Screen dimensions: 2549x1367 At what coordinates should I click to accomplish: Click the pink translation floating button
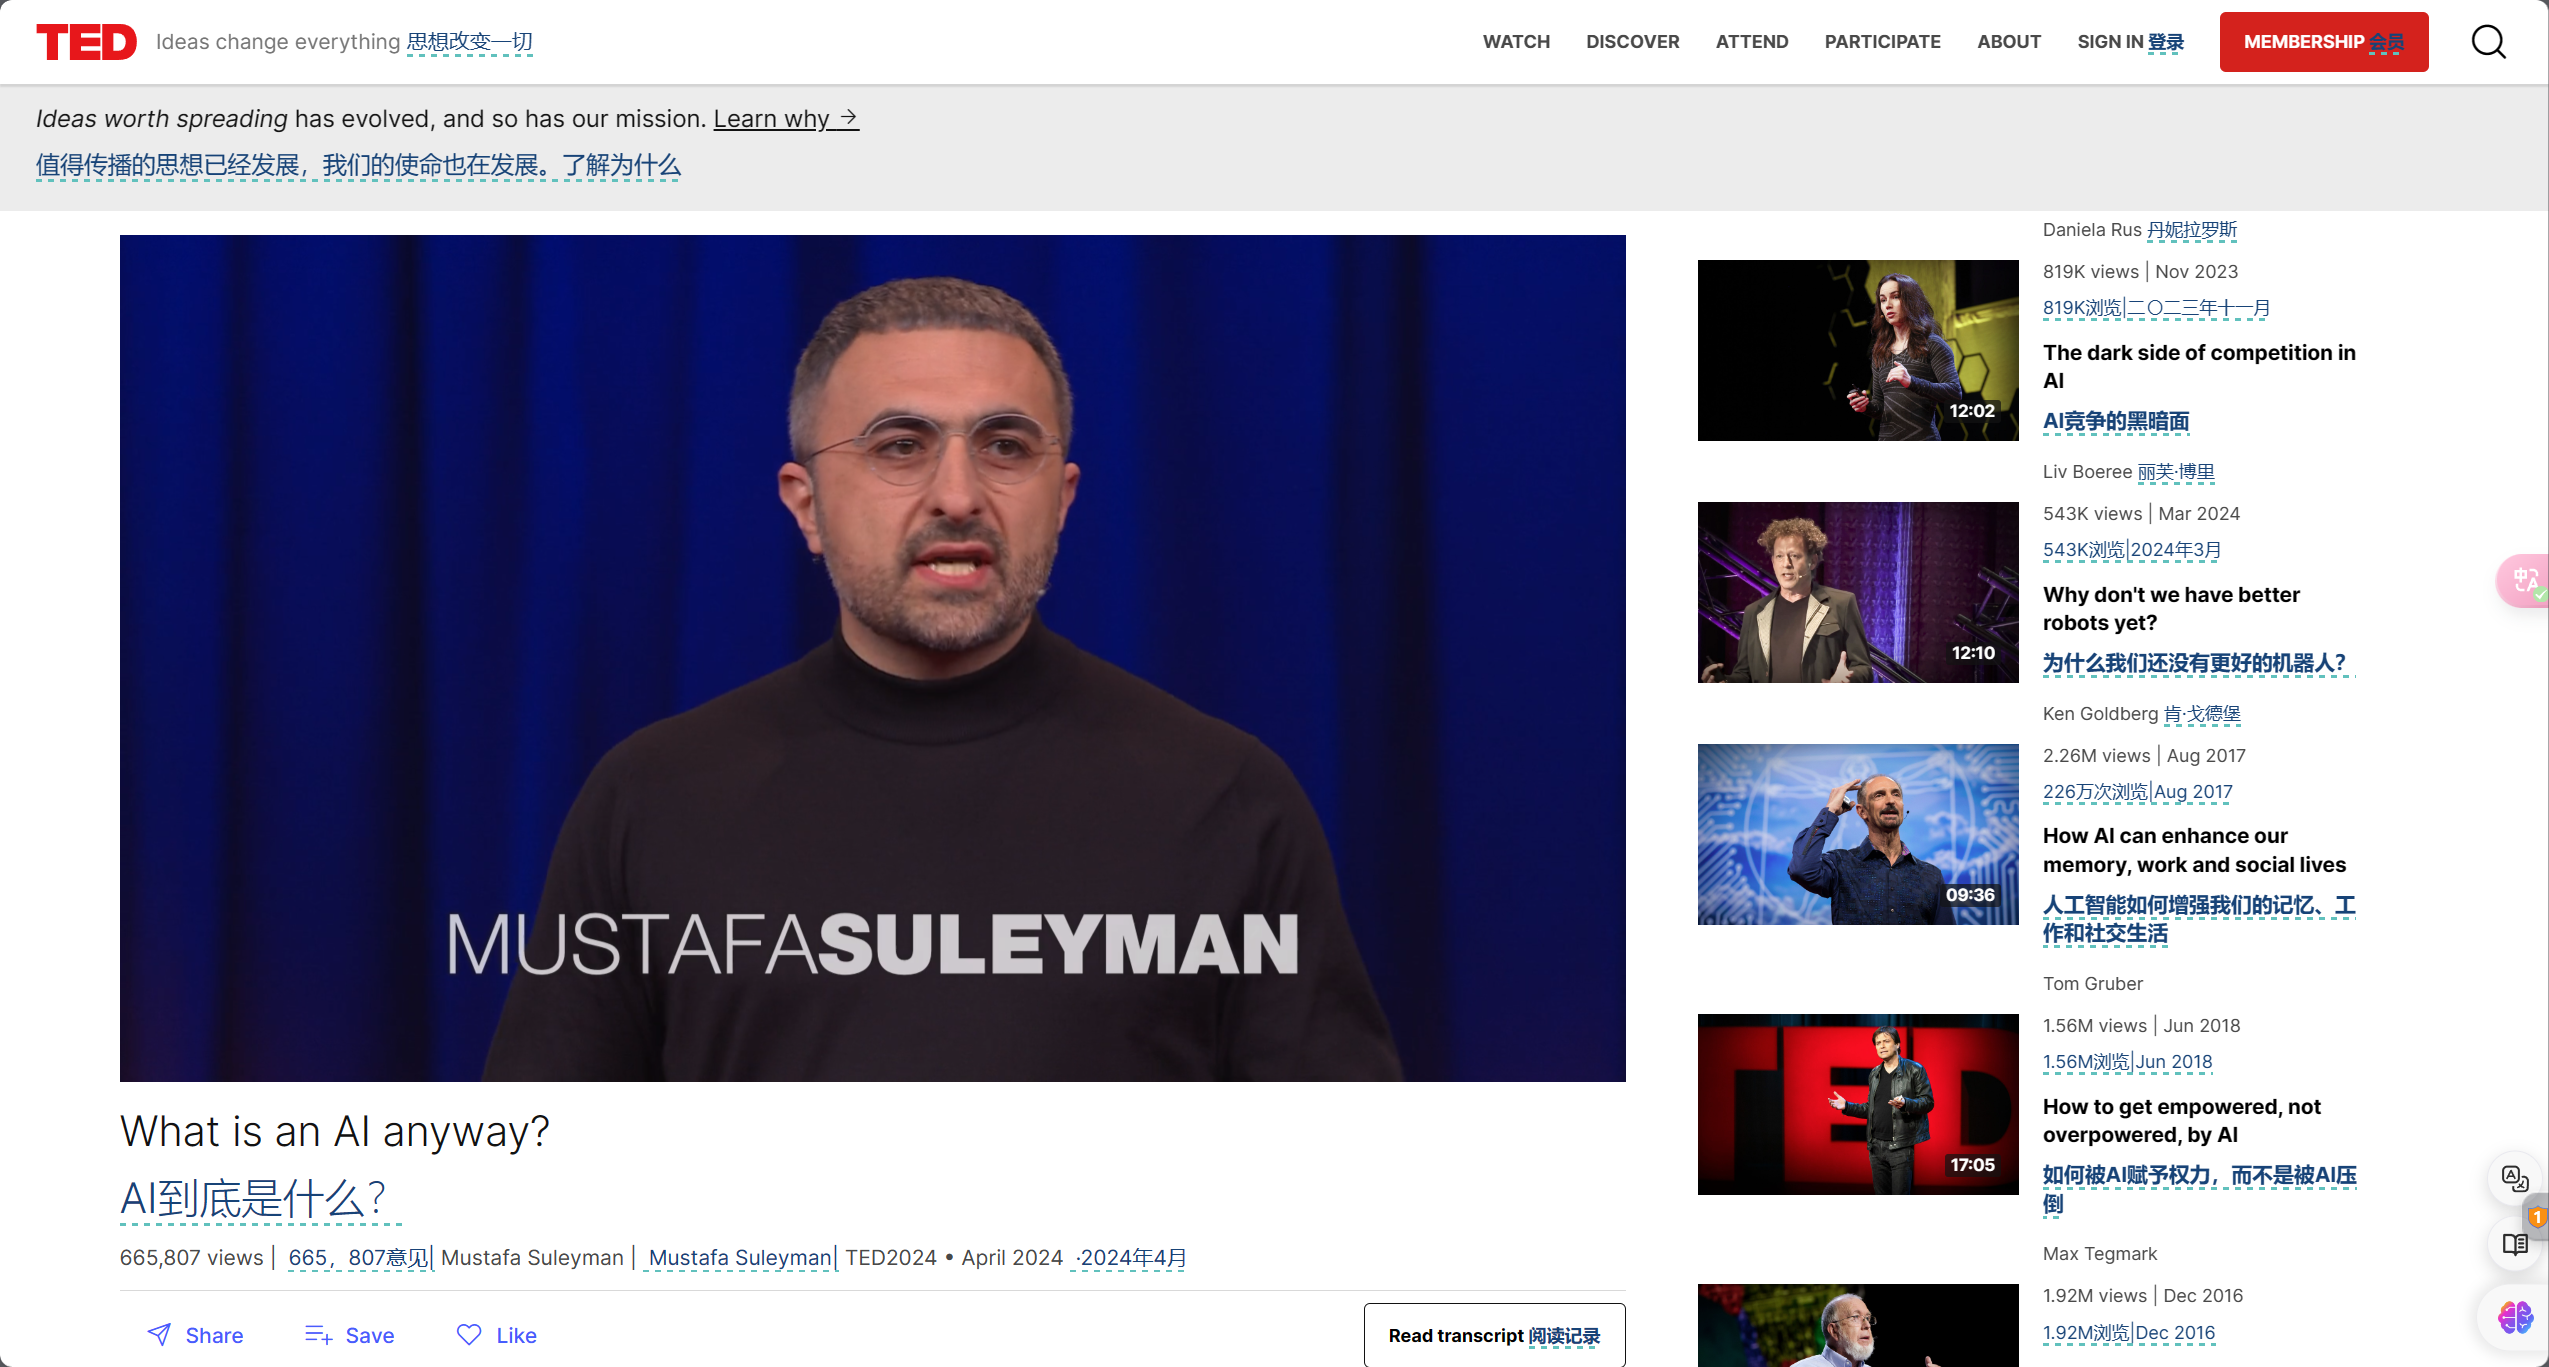2524,580
